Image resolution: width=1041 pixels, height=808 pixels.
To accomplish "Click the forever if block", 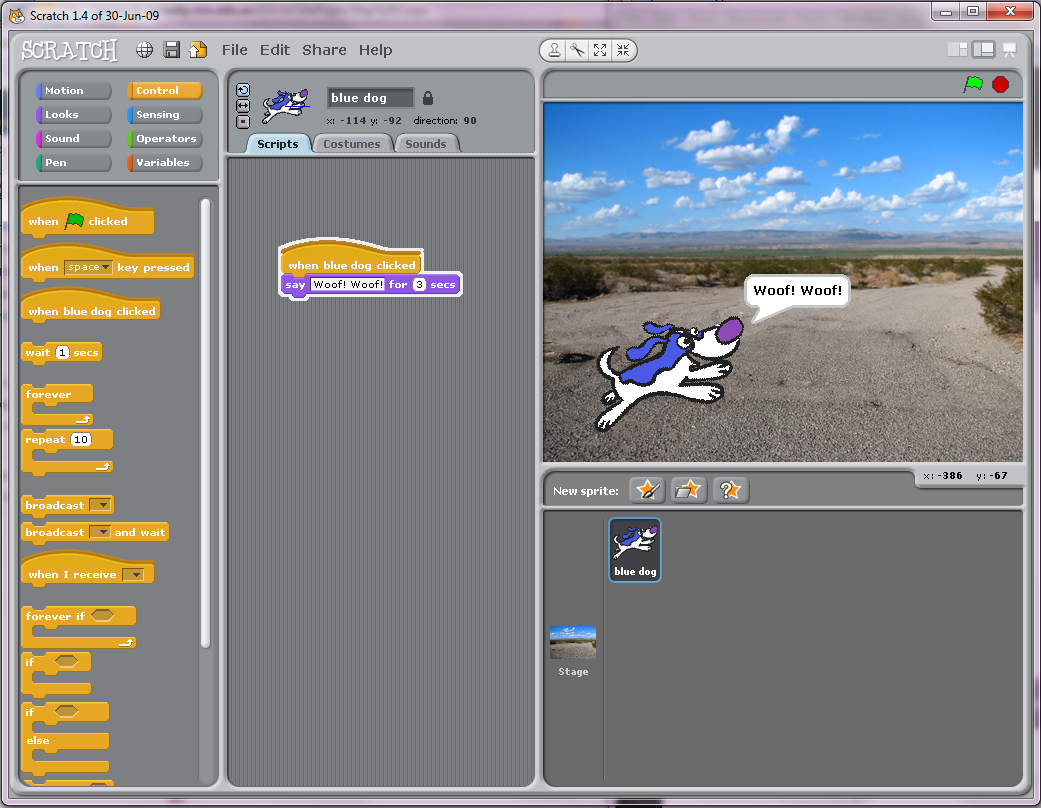I will [x=78, y=627].
